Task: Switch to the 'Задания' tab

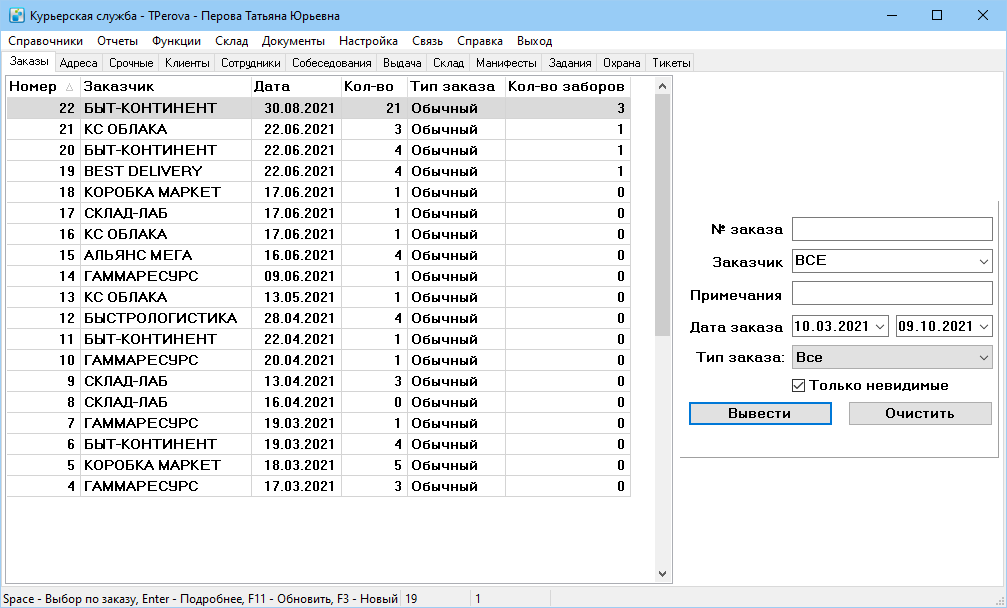Action: tap(570, 63)
